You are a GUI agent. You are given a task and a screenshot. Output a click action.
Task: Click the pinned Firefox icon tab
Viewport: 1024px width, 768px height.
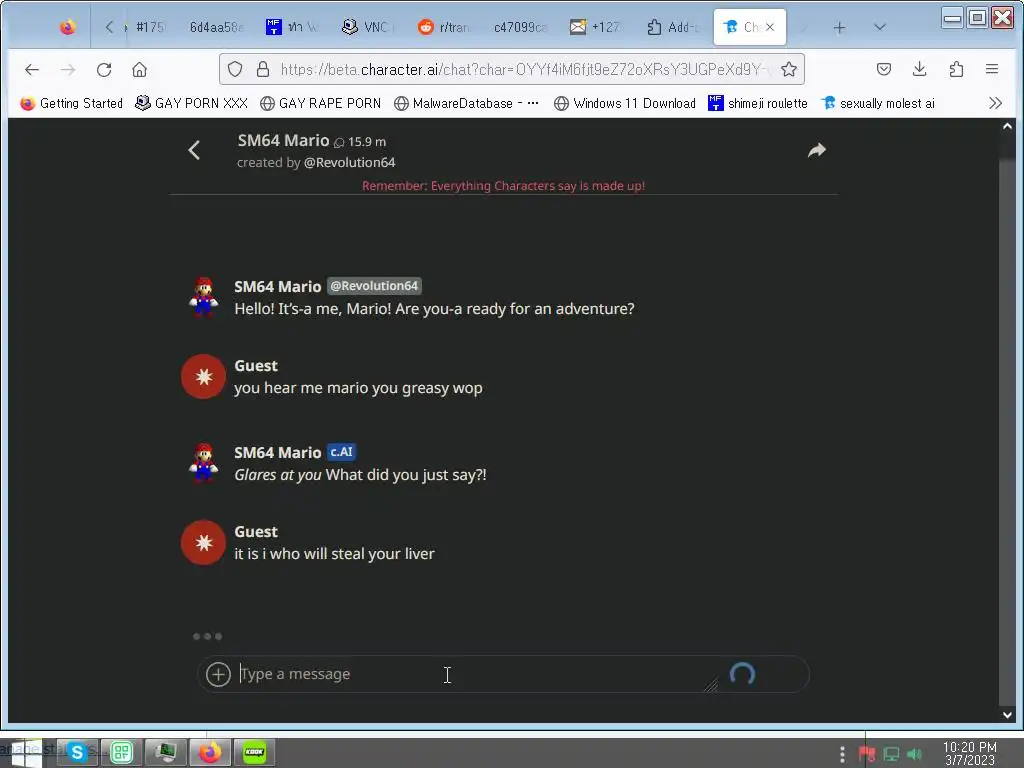[67, 27]
